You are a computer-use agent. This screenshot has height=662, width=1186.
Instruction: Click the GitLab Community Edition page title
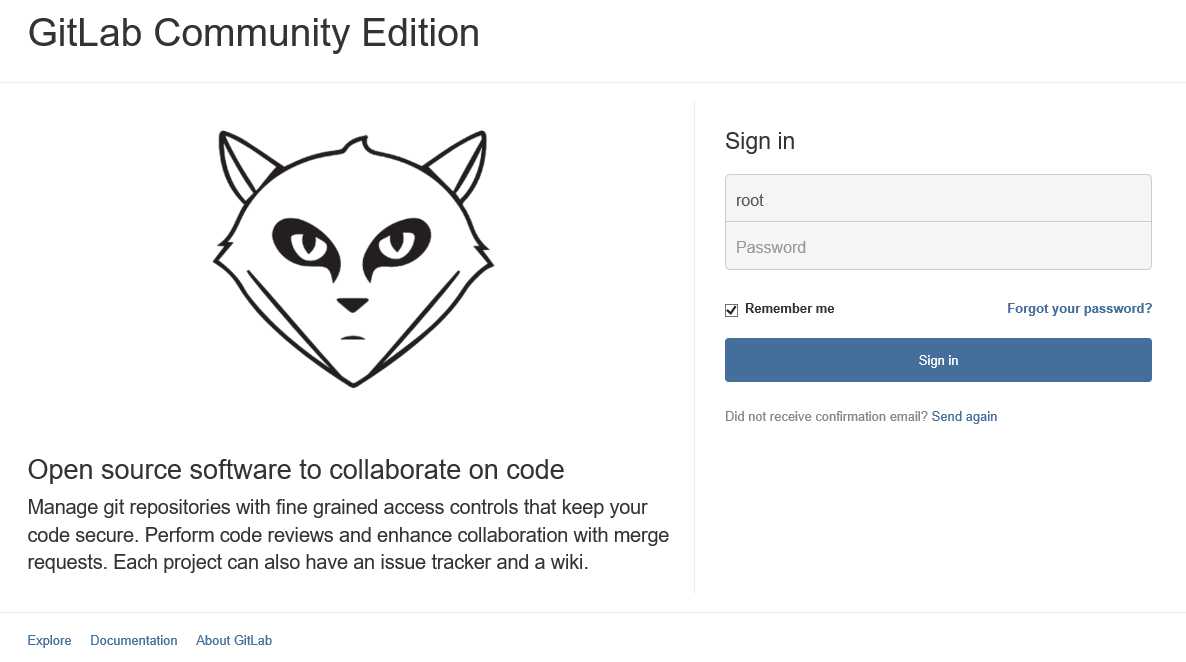(253, 34)
